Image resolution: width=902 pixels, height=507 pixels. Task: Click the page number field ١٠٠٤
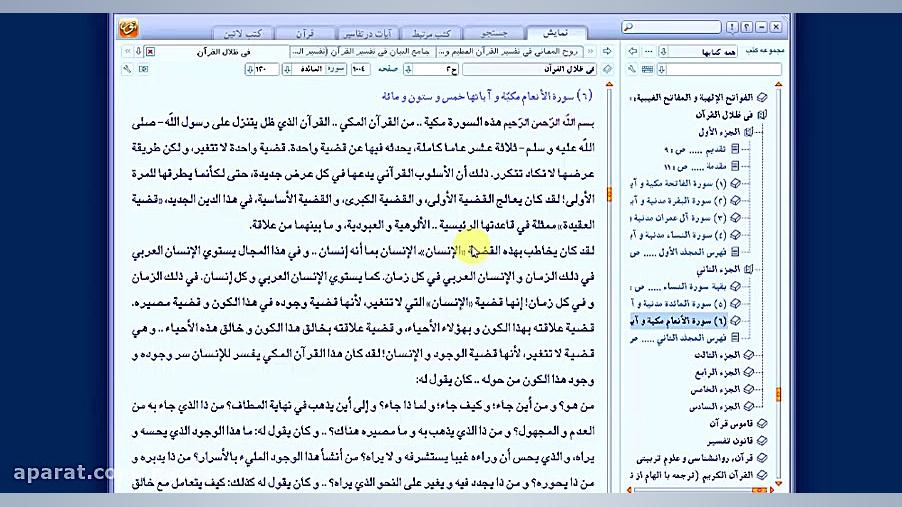(361, 69)
